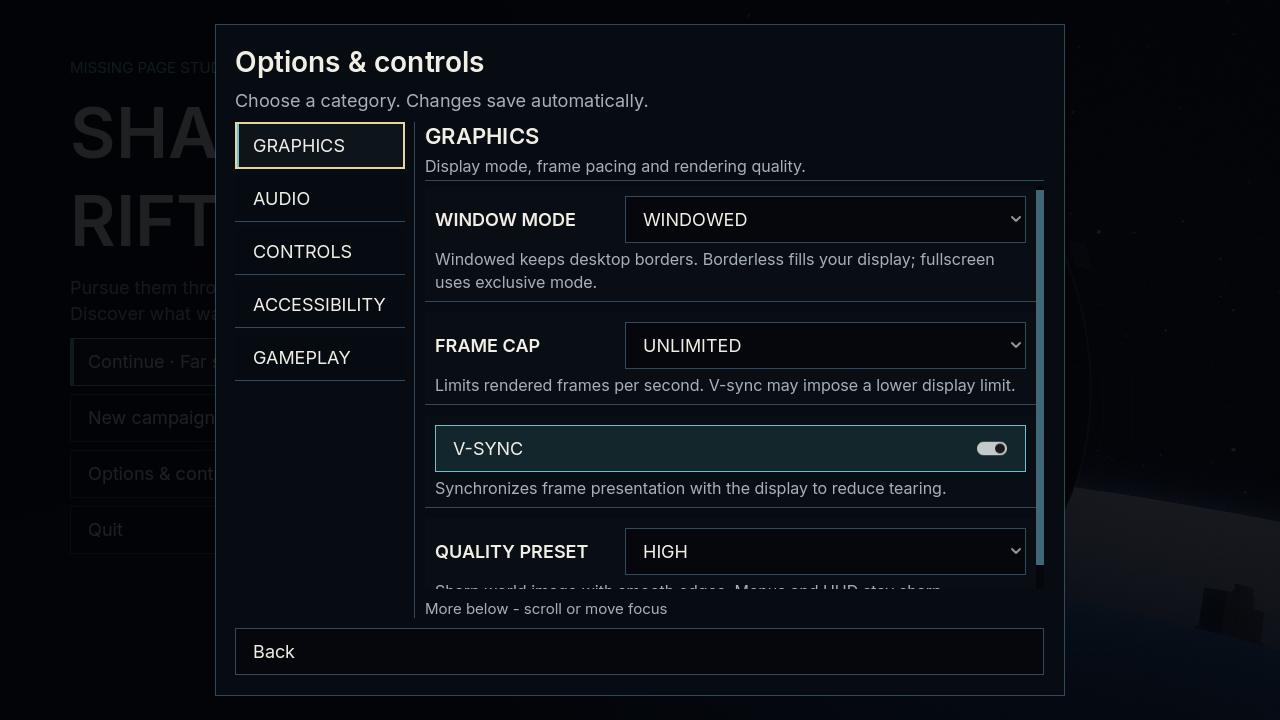1280x720 pixels.
Task: Click the Frame Cap dropdown chevron arrow
Action: tap(1015, 345)
